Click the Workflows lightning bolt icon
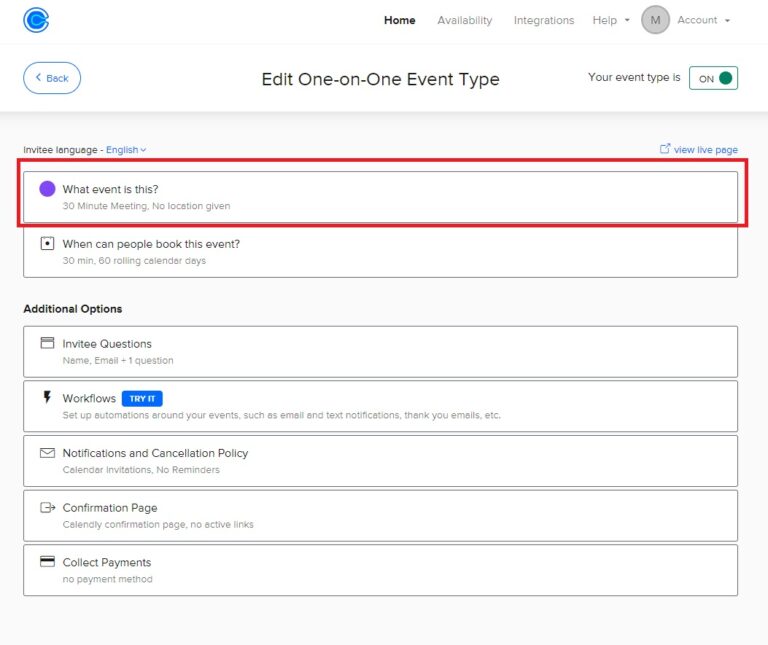The height and width of the screenshot is (645, 768). (x=47, y=397)
